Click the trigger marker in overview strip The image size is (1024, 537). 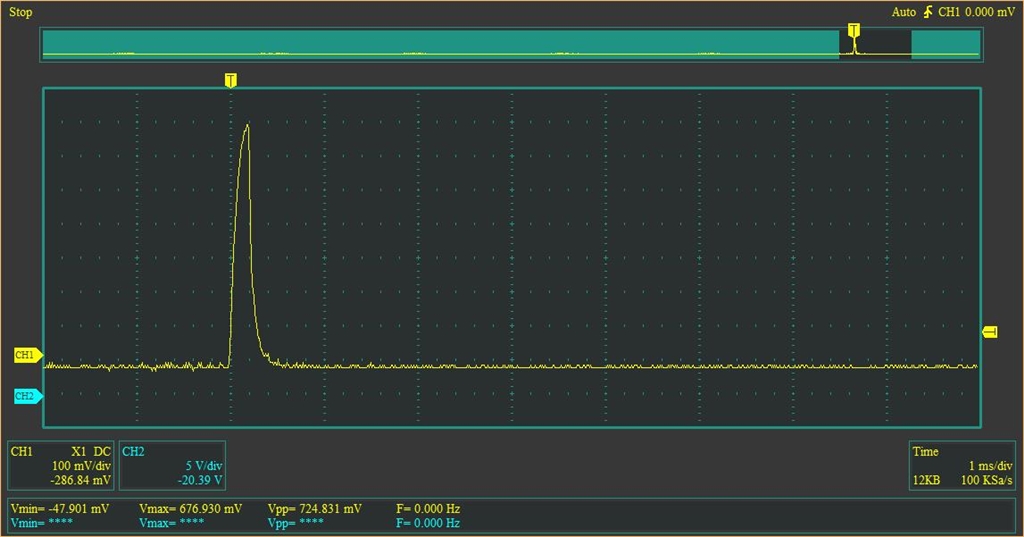coord(854,30)
